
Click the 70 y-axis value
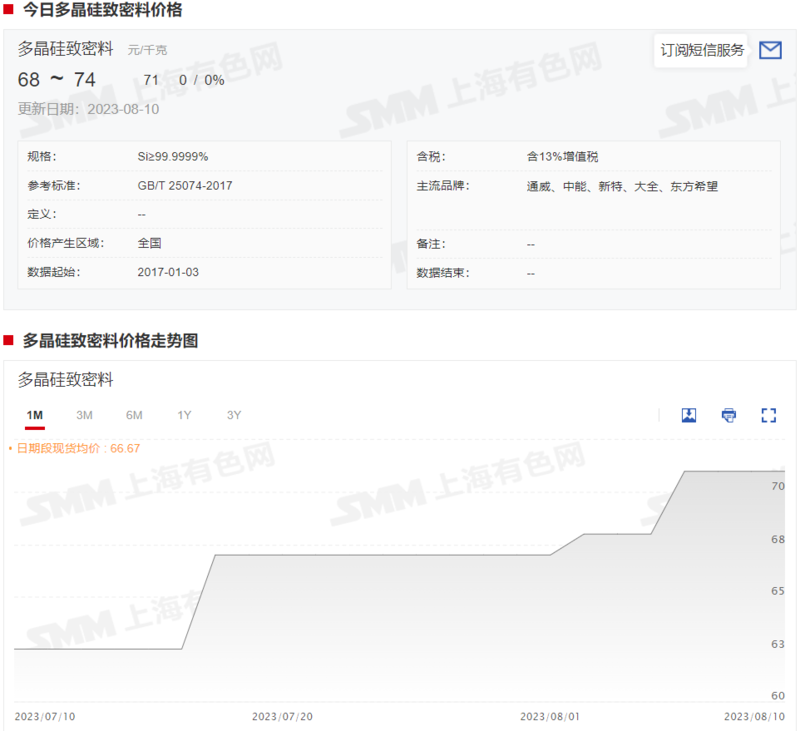[778, 486]
